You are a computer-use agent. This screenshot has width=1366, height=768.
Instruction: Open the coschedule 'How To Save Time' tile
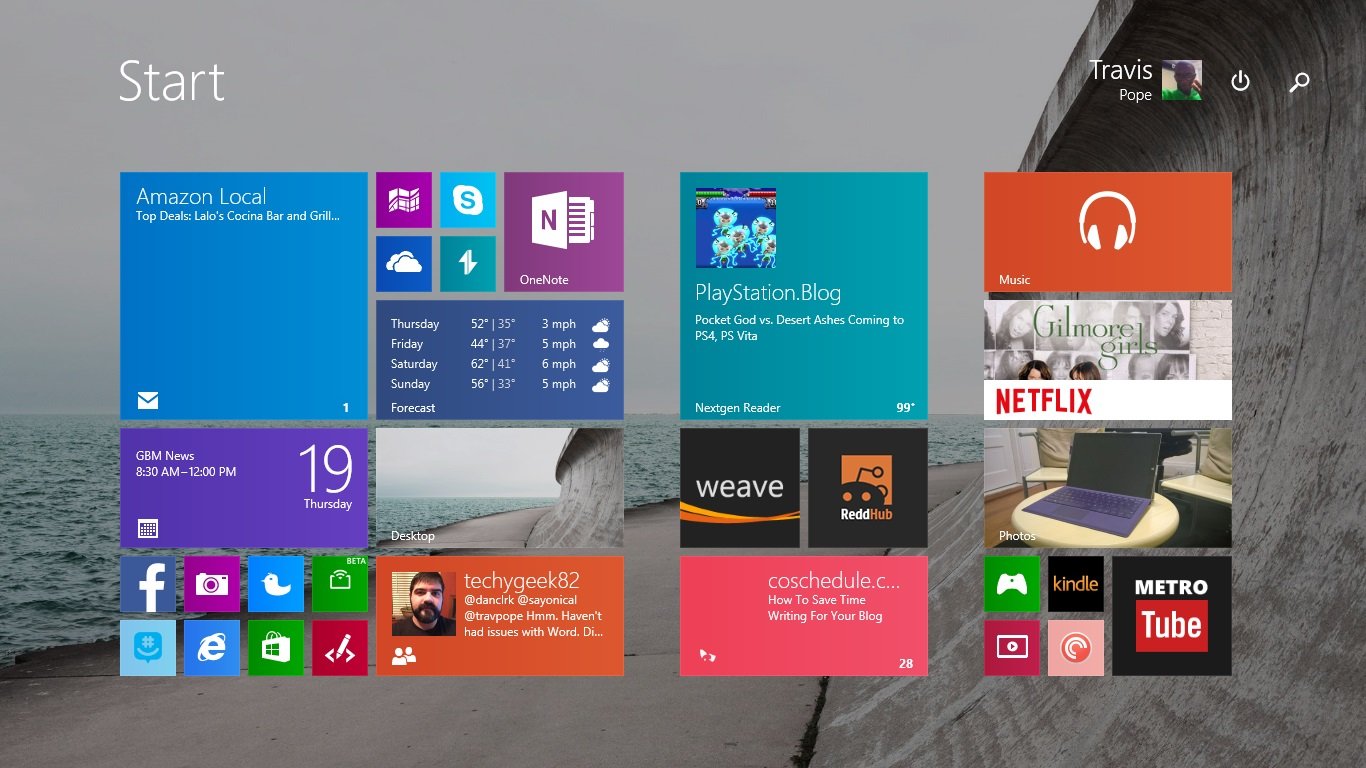804,616
